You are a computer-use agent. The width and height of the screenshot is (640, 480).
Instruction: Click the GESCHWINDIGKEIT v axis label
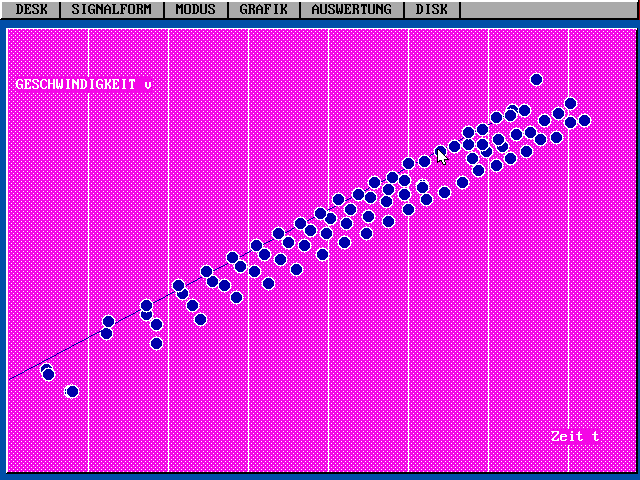(83, 85)
